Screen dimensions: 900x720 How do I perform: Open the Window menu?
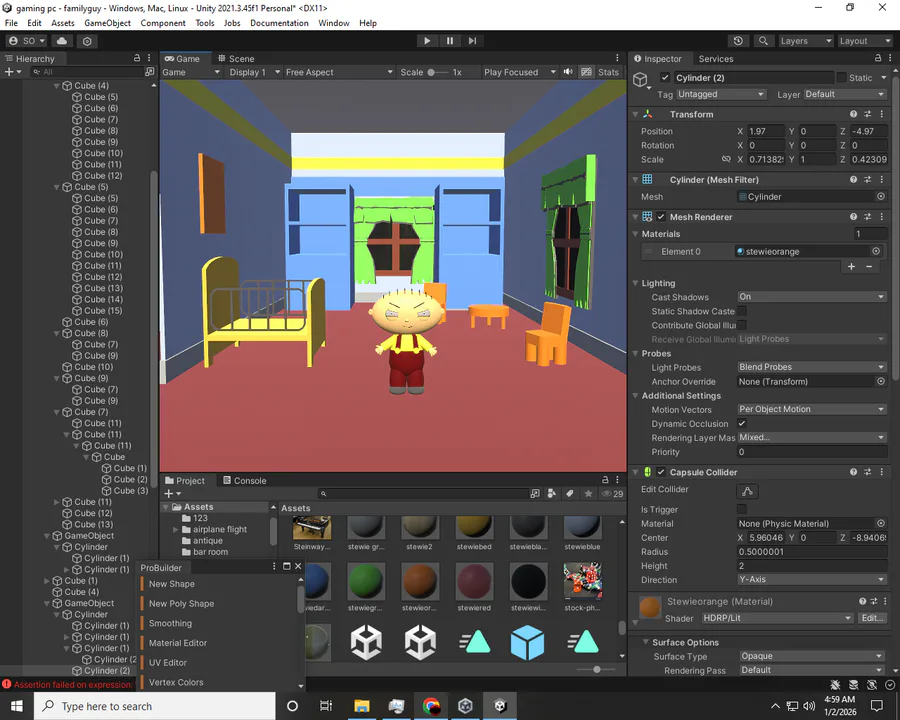click(x=333, y=23)
